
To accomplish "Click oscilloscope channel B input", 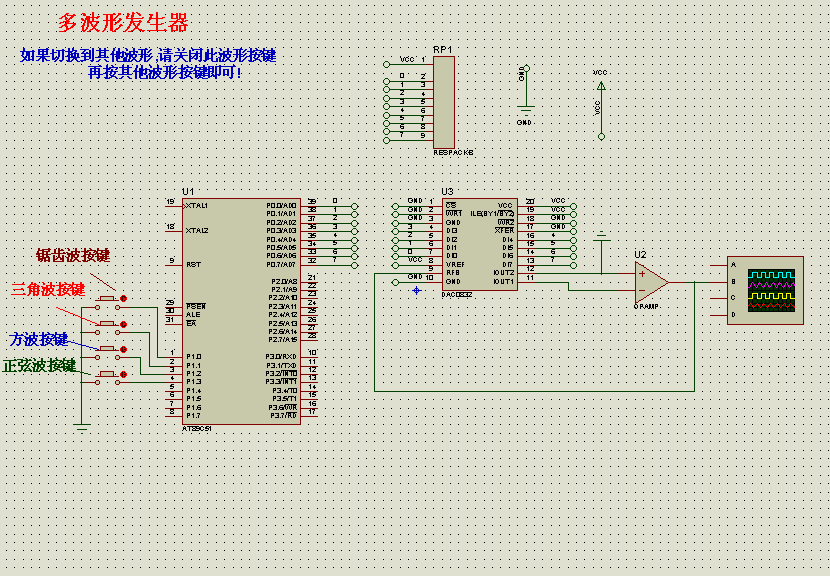I will coord(733,282).
